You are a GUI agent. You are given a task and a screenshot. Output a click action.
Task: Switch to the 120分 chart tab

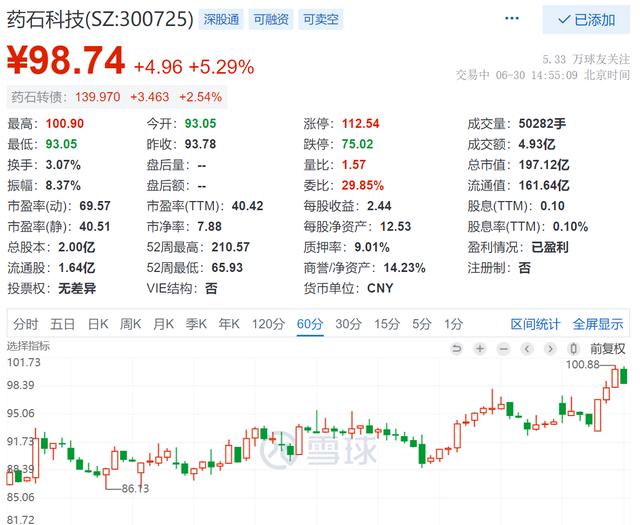coord(268,324)
